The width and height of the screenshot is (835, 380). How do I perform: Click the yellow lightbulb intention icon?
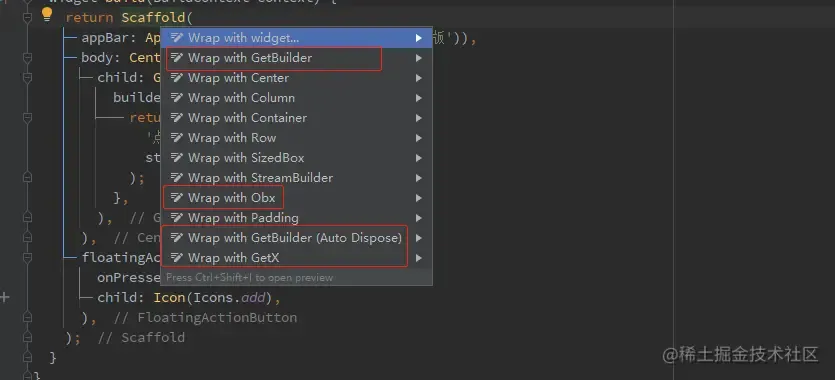pyautogui.click(x=47, y=14)
